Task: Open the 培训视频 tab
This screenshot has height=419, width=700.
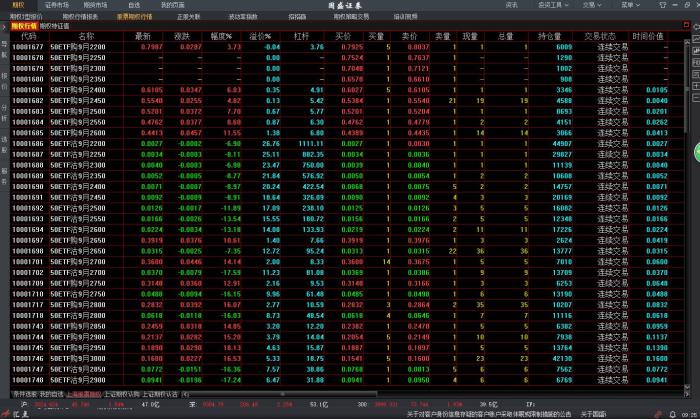Action: click(405, 17)
